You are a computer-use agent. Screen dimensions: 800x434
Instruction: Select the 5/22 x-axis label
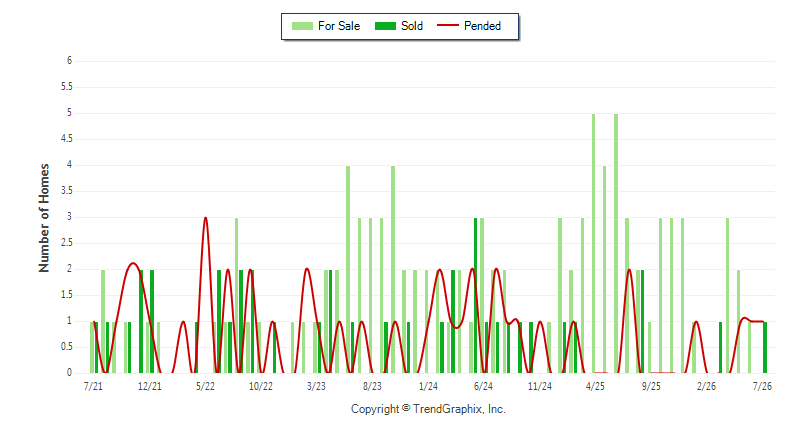(205, 386)
